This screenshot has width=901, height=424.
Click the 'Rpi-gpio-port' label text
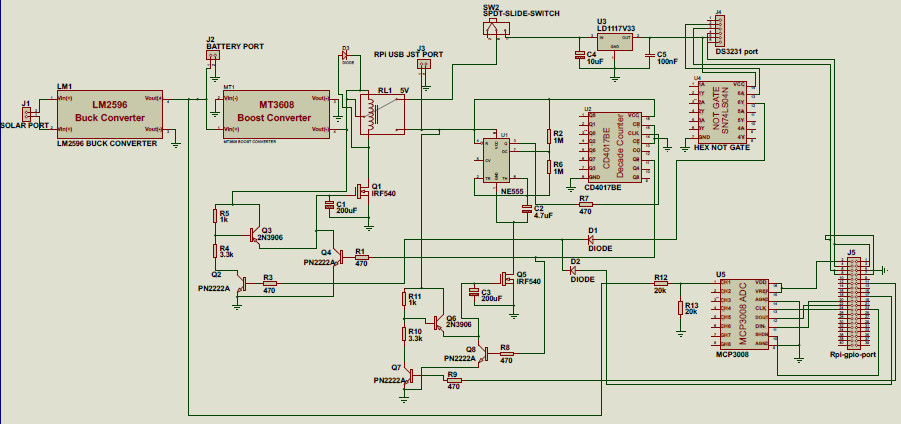(853, 355)
